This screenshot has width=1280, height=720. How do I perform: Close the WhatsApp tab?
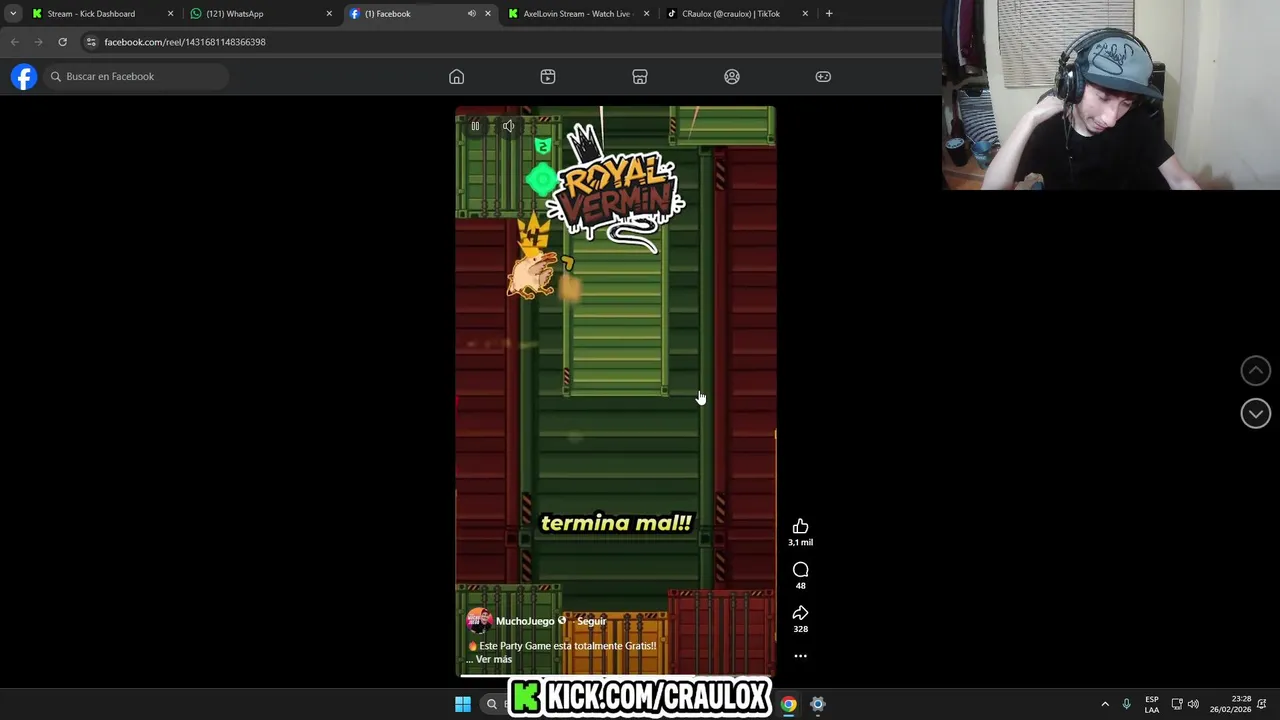(329, 14)
